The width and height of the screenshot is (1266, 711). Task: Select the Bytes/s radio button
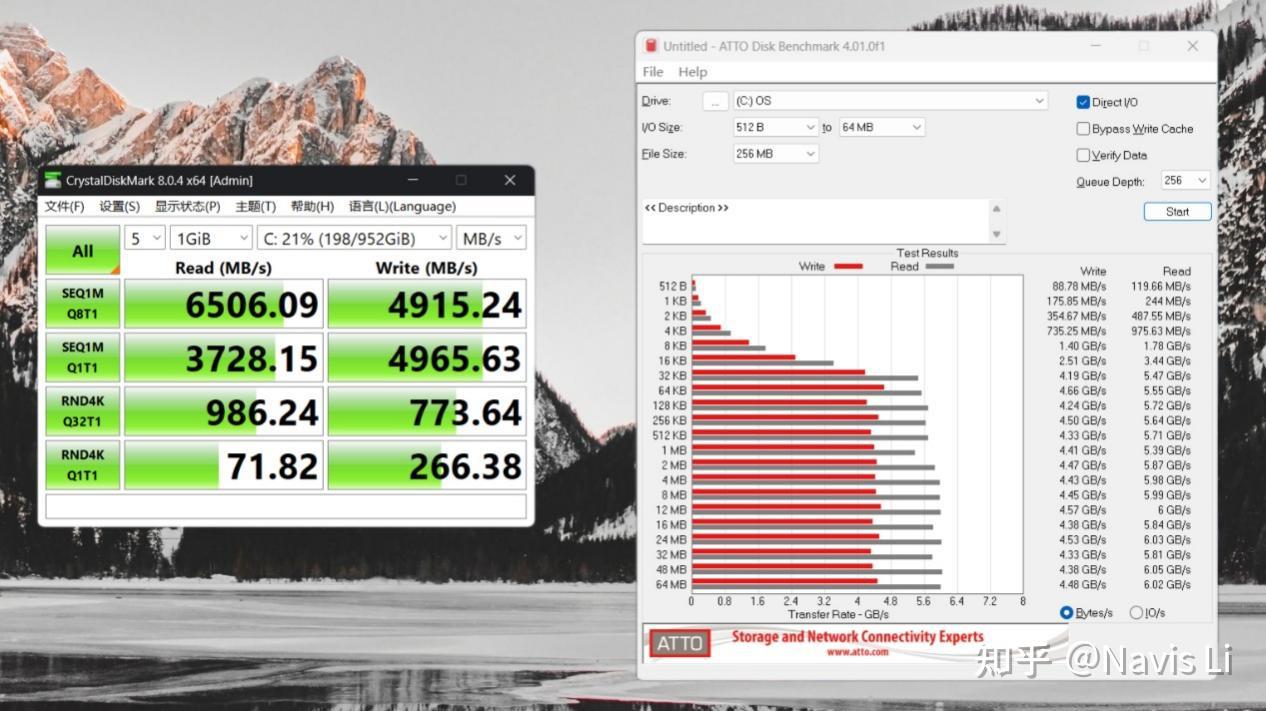(1066, 613)
